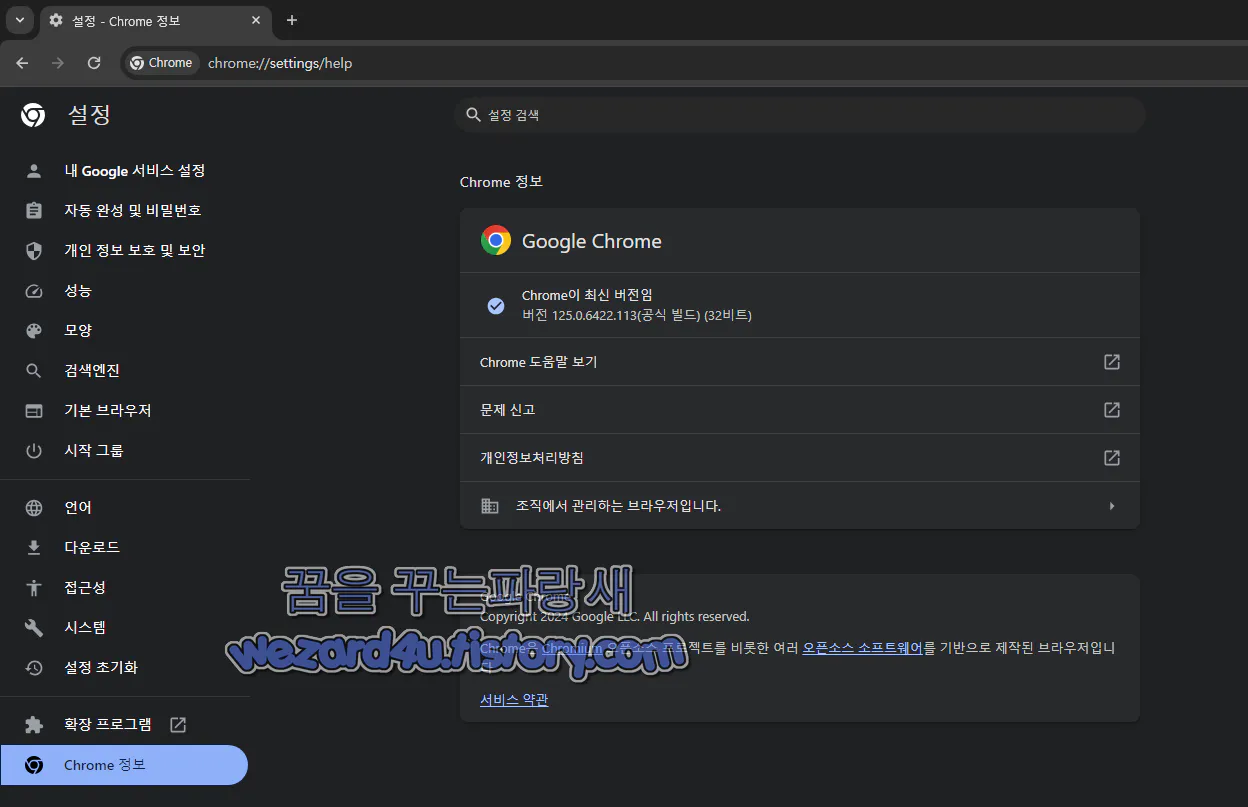Viewport: 1248px width, 807px height.
Task: Click the Copyright 2024 Google LLC text
Action: pyautogui.click(x=614, y=617)
